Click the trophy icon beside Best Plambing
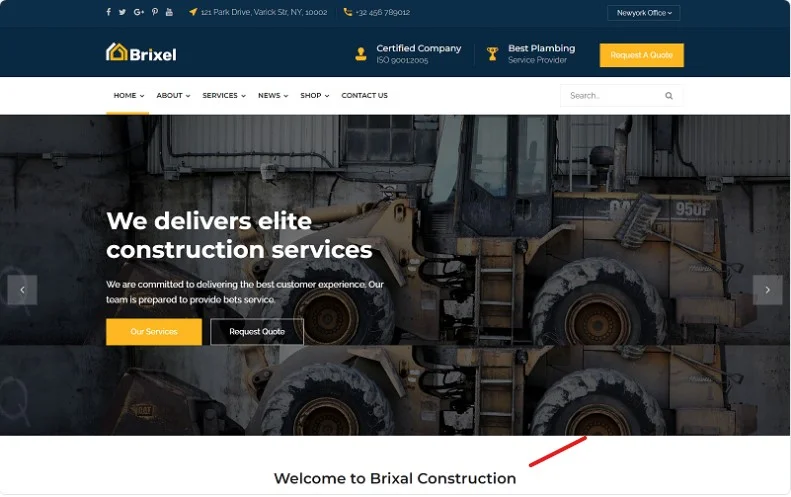Image resolution: width=791 pixels, height=497 pixels. [492, 53]
